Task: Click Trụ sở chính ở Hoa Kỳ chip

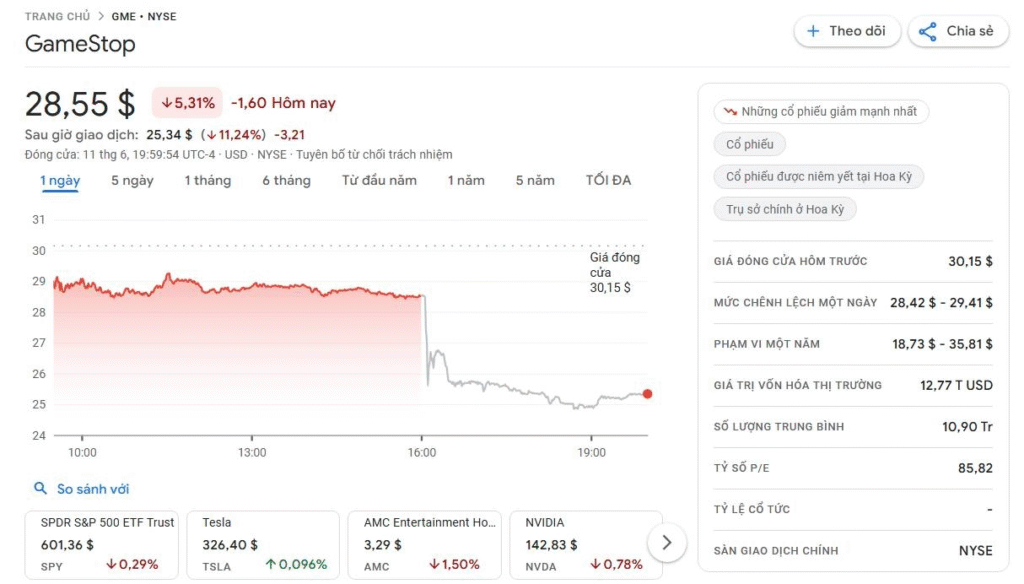Action: (785, 210)
